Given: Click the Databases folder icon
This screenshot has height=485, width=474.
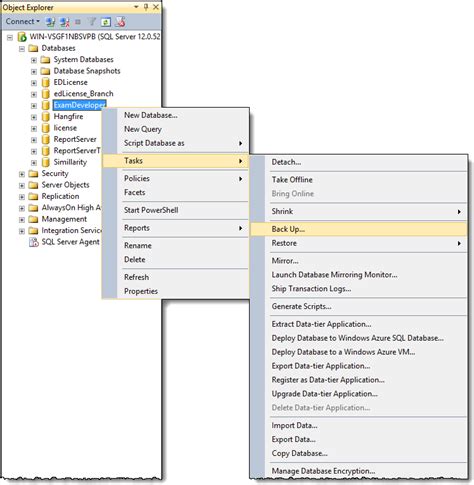Looking at the screenshot, I should [x=33, y=48].
